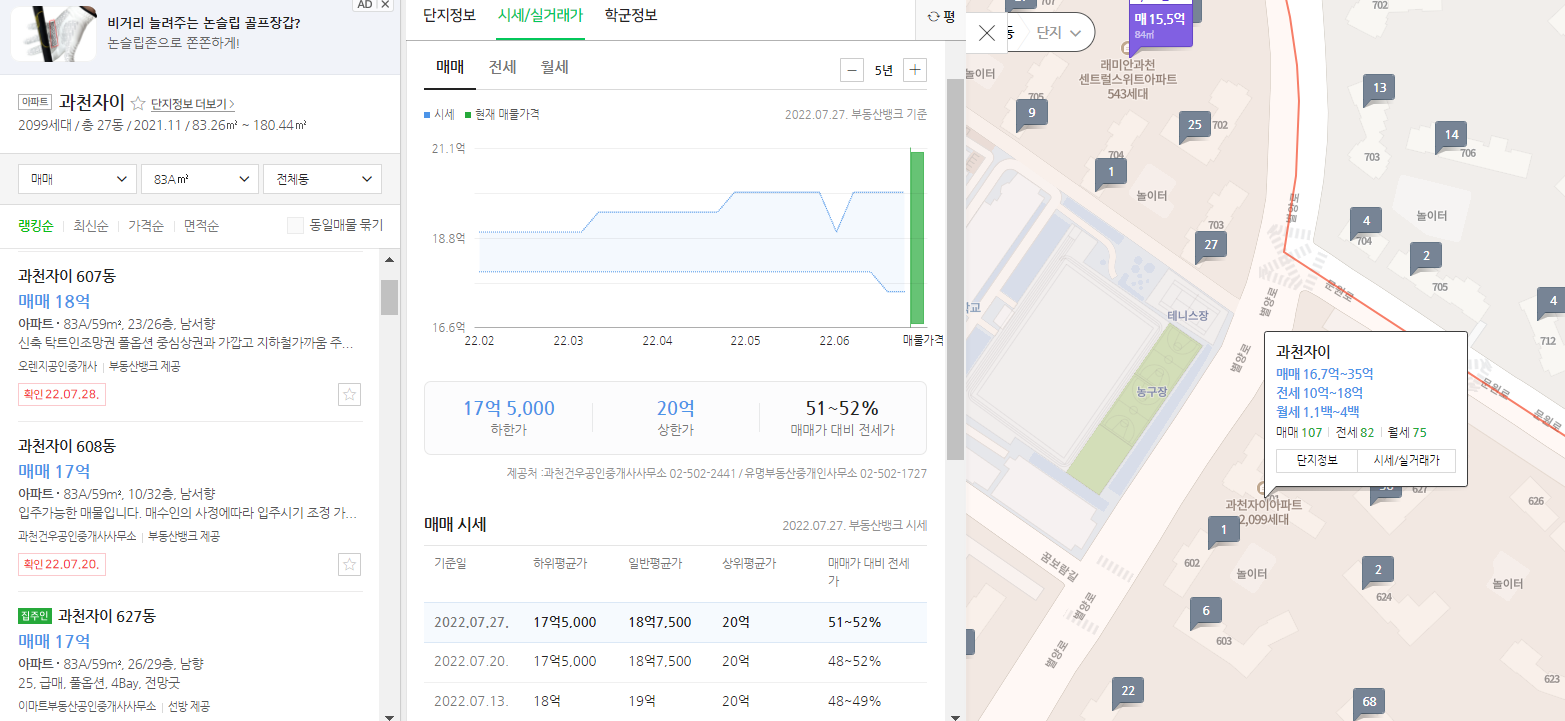Click the listing panel vertical scrollbar thumb
This screenshot has height=721, width=1565.
tap(389, 297)
